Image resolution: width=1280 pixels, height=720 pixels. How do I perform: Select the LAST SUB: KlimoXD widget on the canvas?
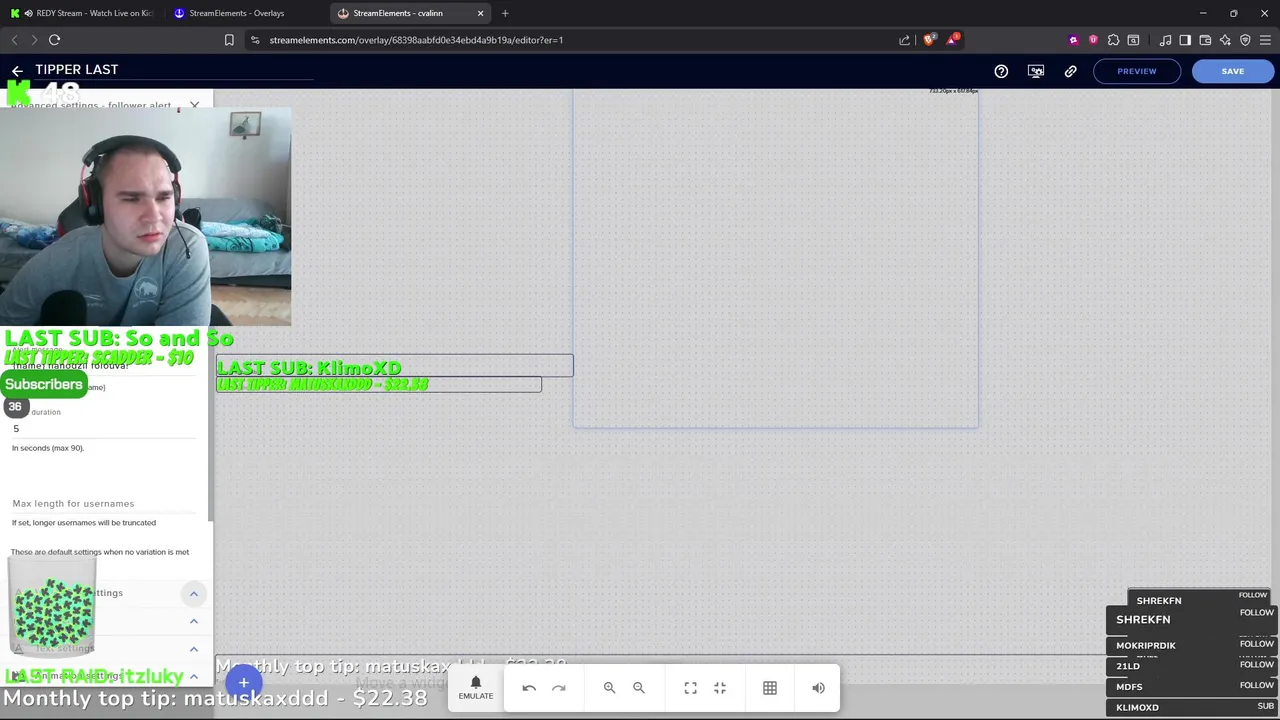click(x=394, y=366)
